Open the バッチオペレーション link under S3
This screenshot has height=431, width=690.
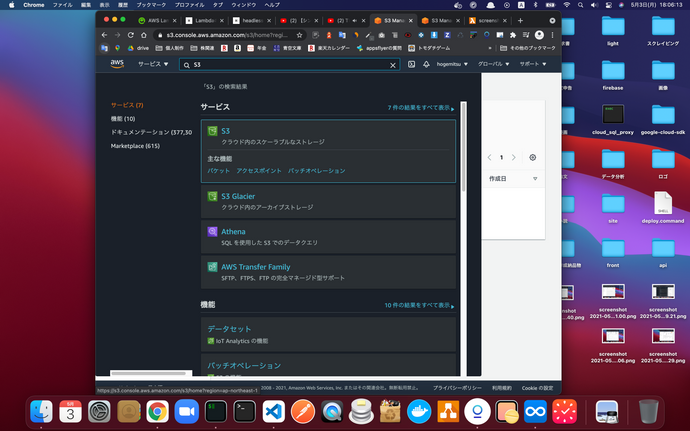(317, 171)
